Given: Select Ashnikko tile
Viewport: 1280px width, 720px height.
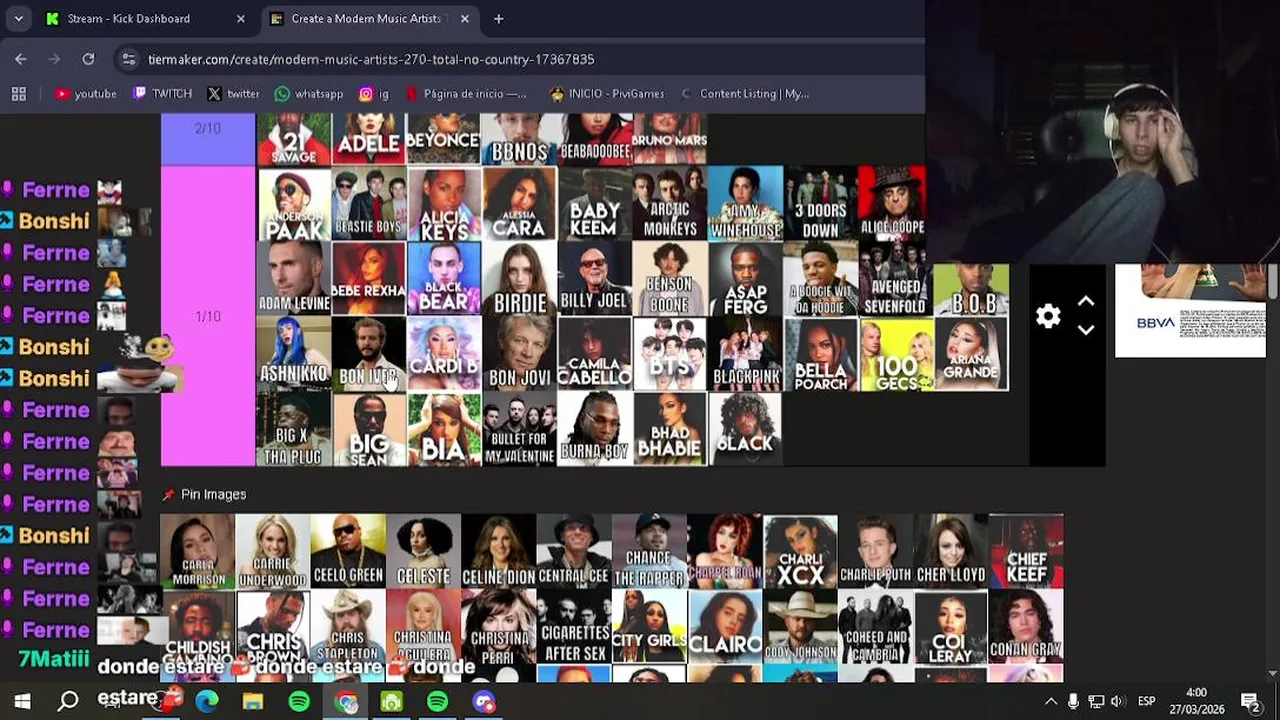Looking at the screenshot, I should click(x=294, y=354).
